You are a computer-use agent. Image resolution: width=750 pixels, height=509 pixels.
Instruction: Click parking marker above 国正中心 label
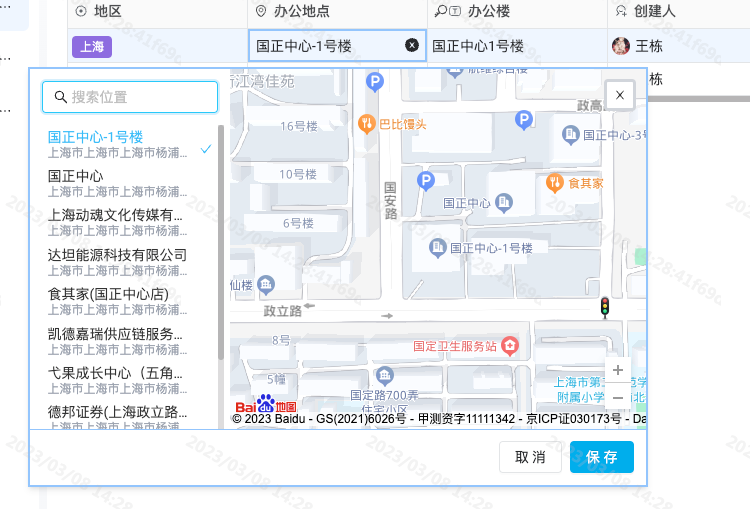click(x=426, y=181)
